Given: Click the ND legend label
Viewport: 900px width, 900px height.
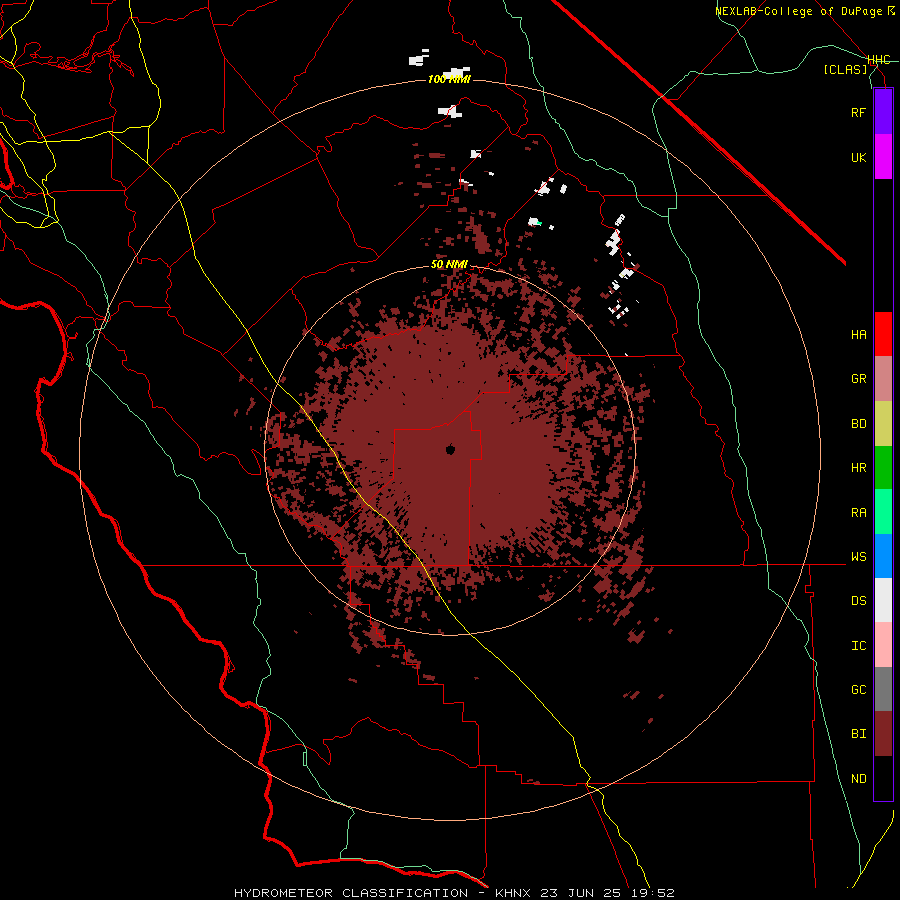Looking at the screenshot, I should 858,779.
